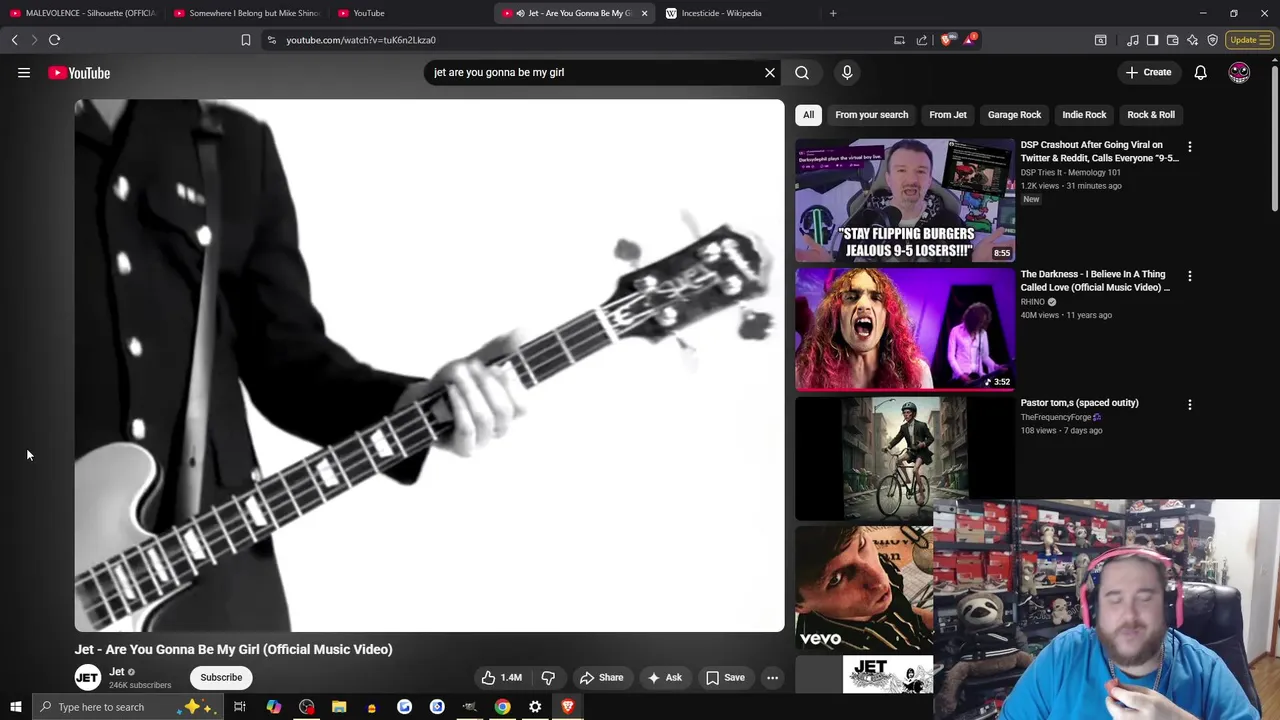Open the Brave VPN shield icon
This screenshot has width=1280, height=720.
click(x=1212, y=40)
